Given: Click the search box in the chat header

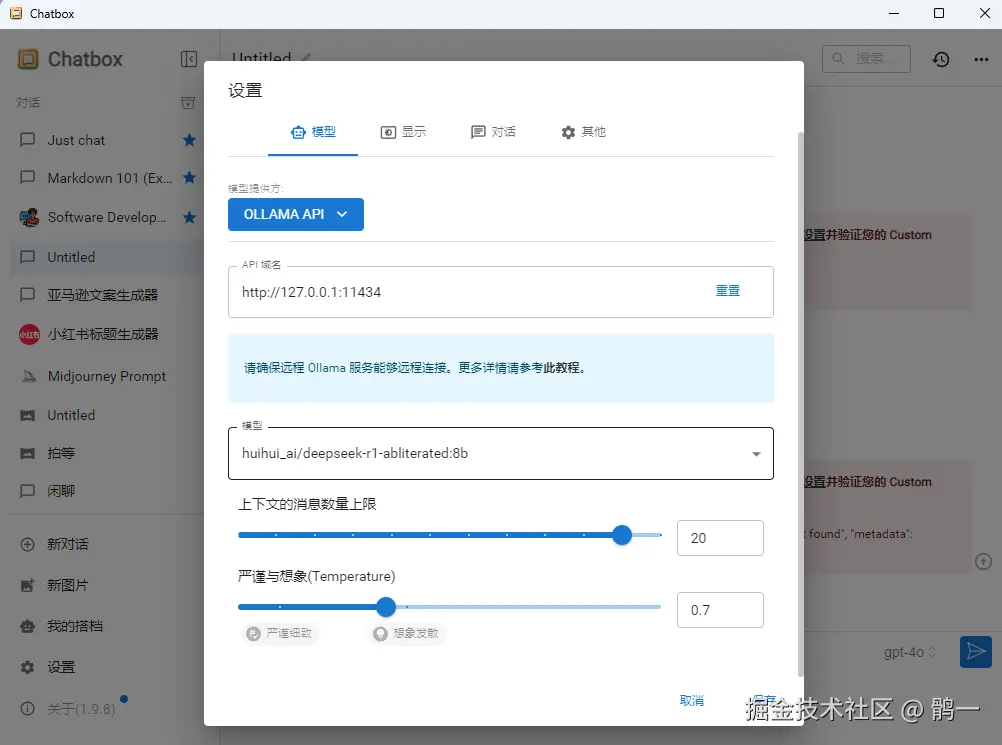Looking at the screenshot, I should (866, 59).
